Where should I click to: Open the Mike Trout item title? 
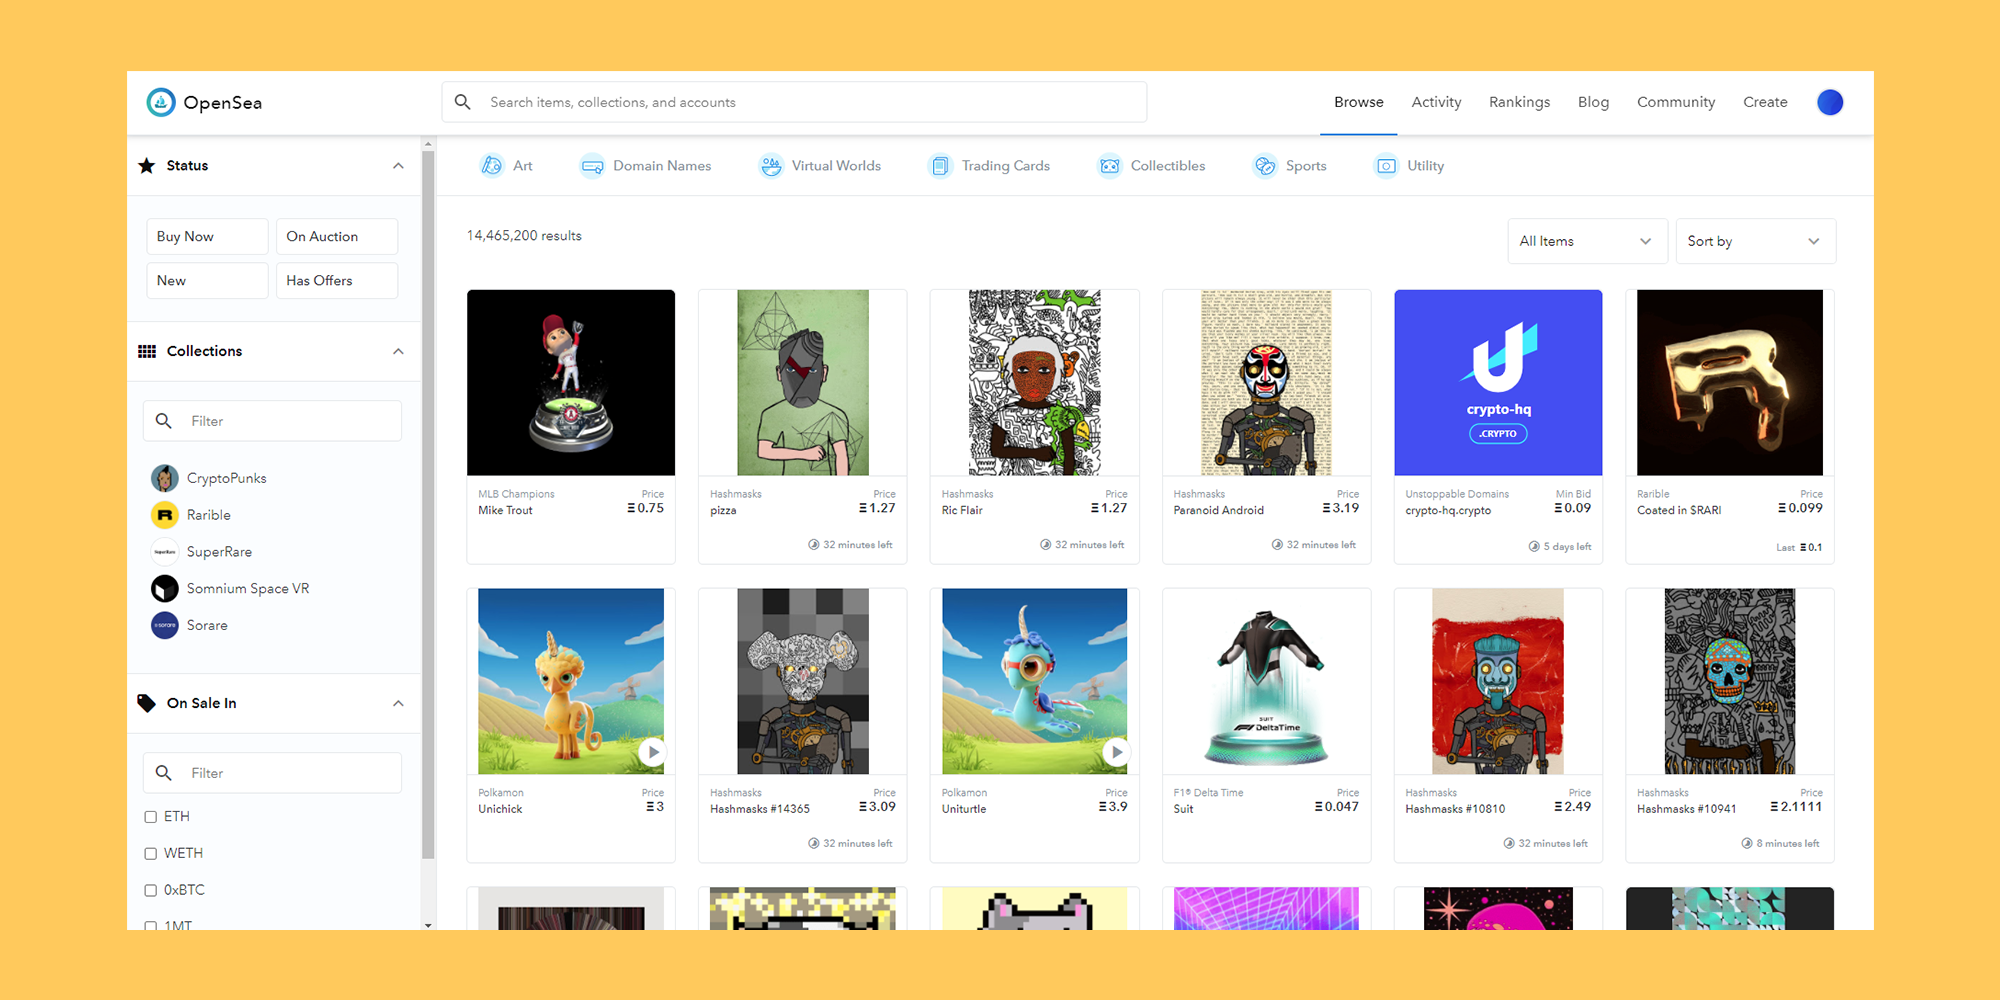pos(505,510)
